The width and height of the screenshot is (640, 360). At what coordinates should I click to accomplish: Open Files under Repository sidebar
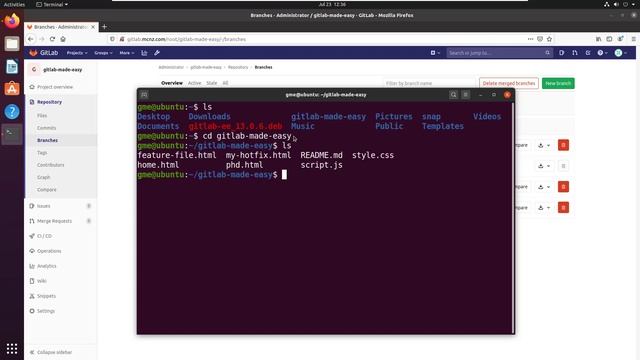(42, 116)
